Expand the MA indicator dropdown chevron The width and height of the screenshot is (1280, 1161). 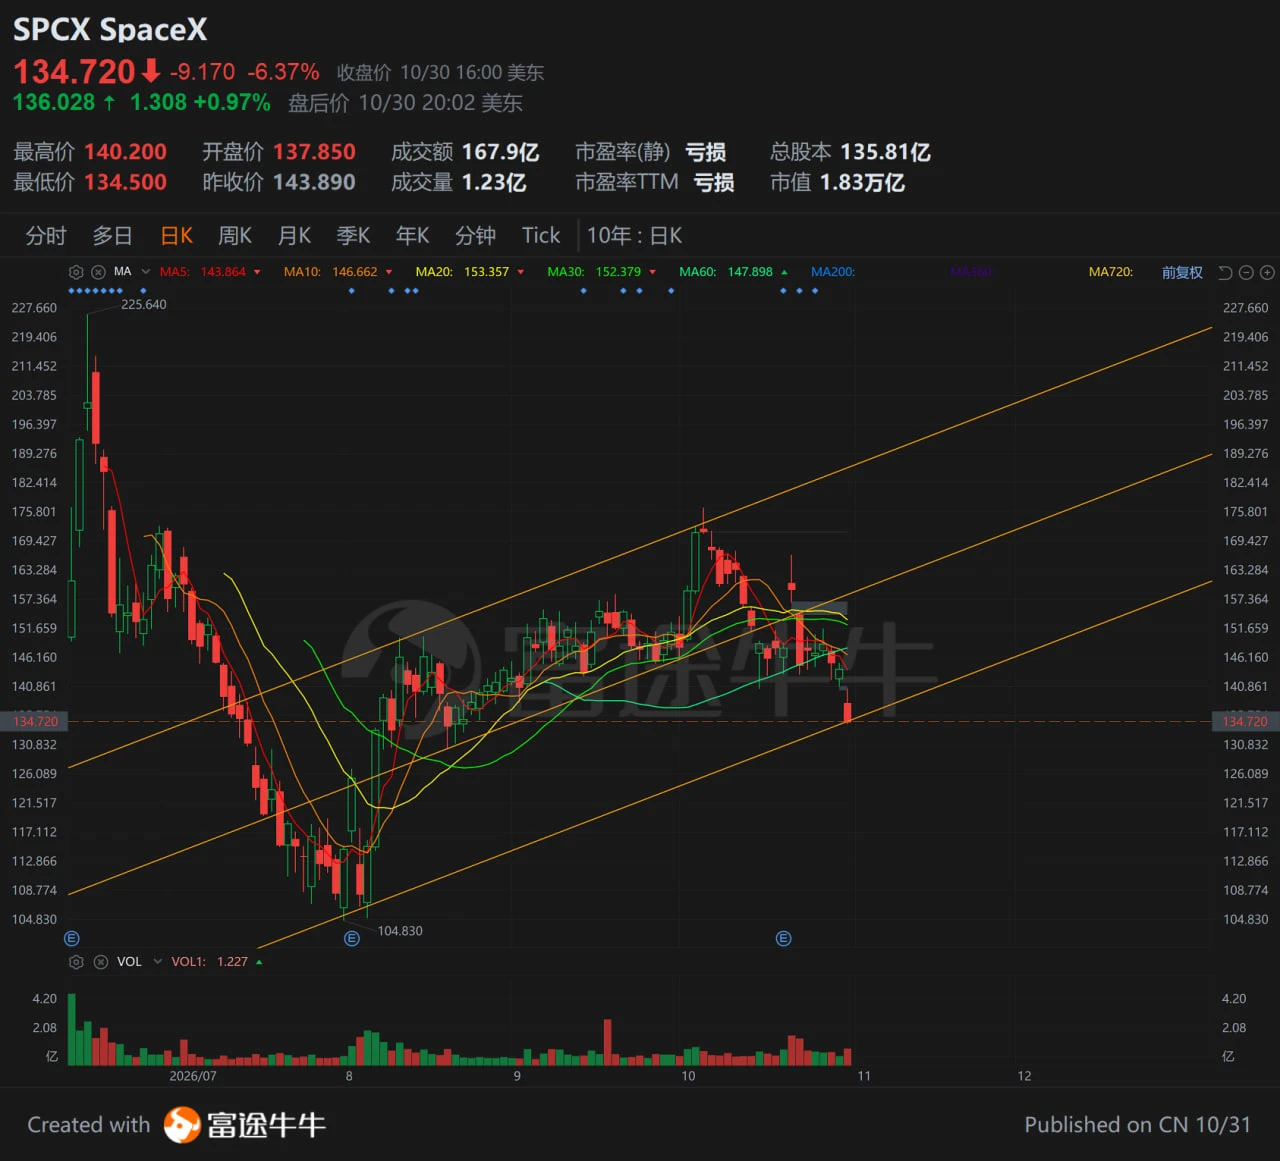(146, 272)
